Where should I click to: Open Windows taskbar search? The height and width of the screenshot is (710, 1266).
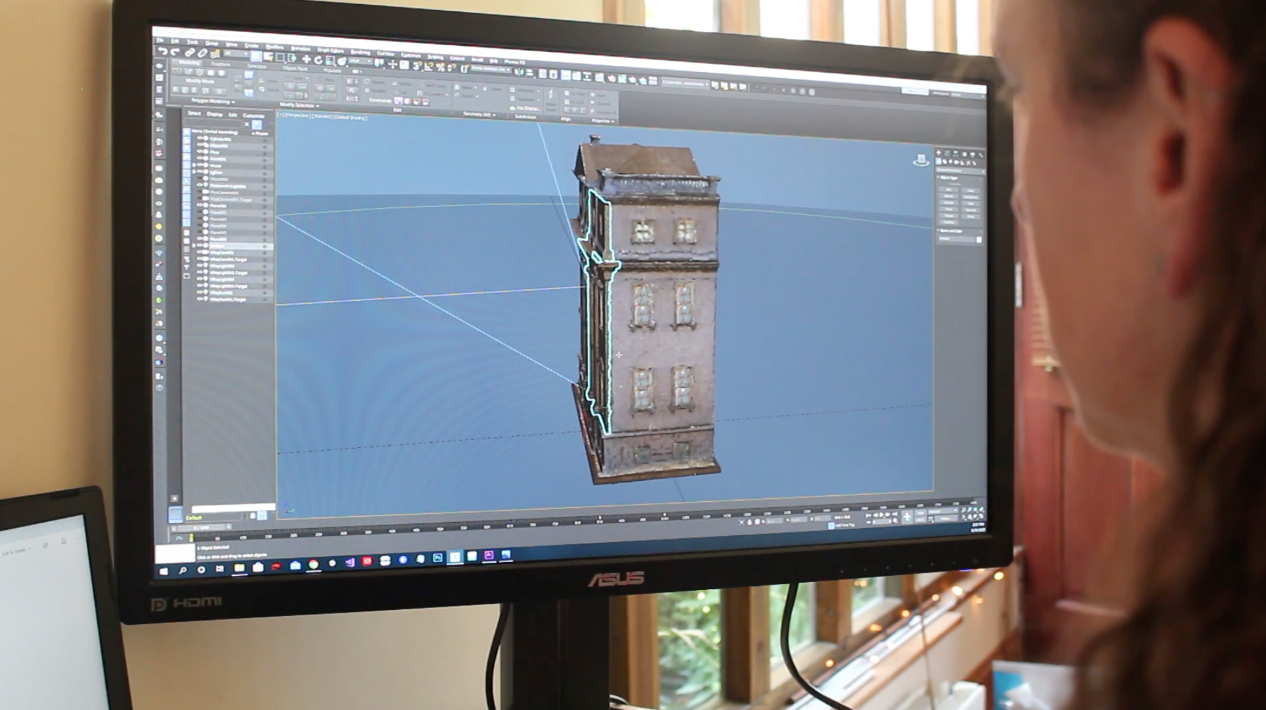pyautogui.click(x=182, y=570)
